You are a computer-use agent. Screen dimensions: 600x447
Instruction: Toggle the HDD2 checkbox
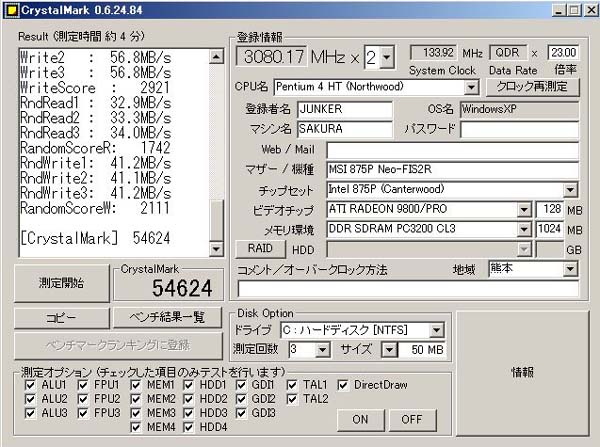click(188, 399)
